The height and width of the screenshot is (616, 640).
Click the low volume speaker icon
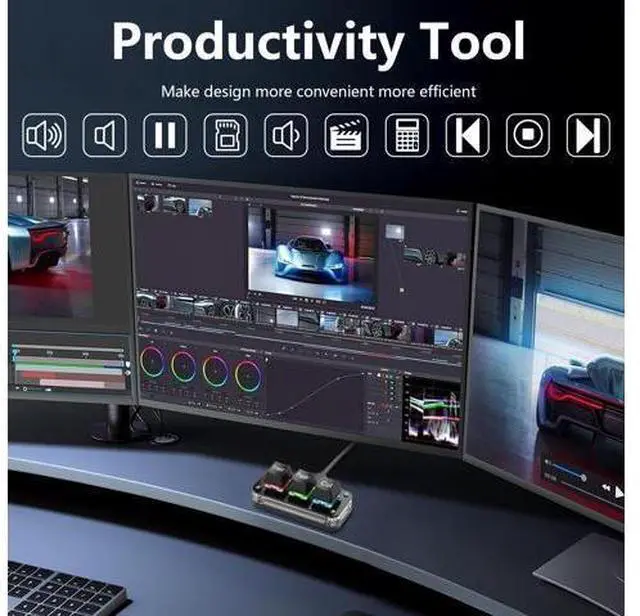286,135
